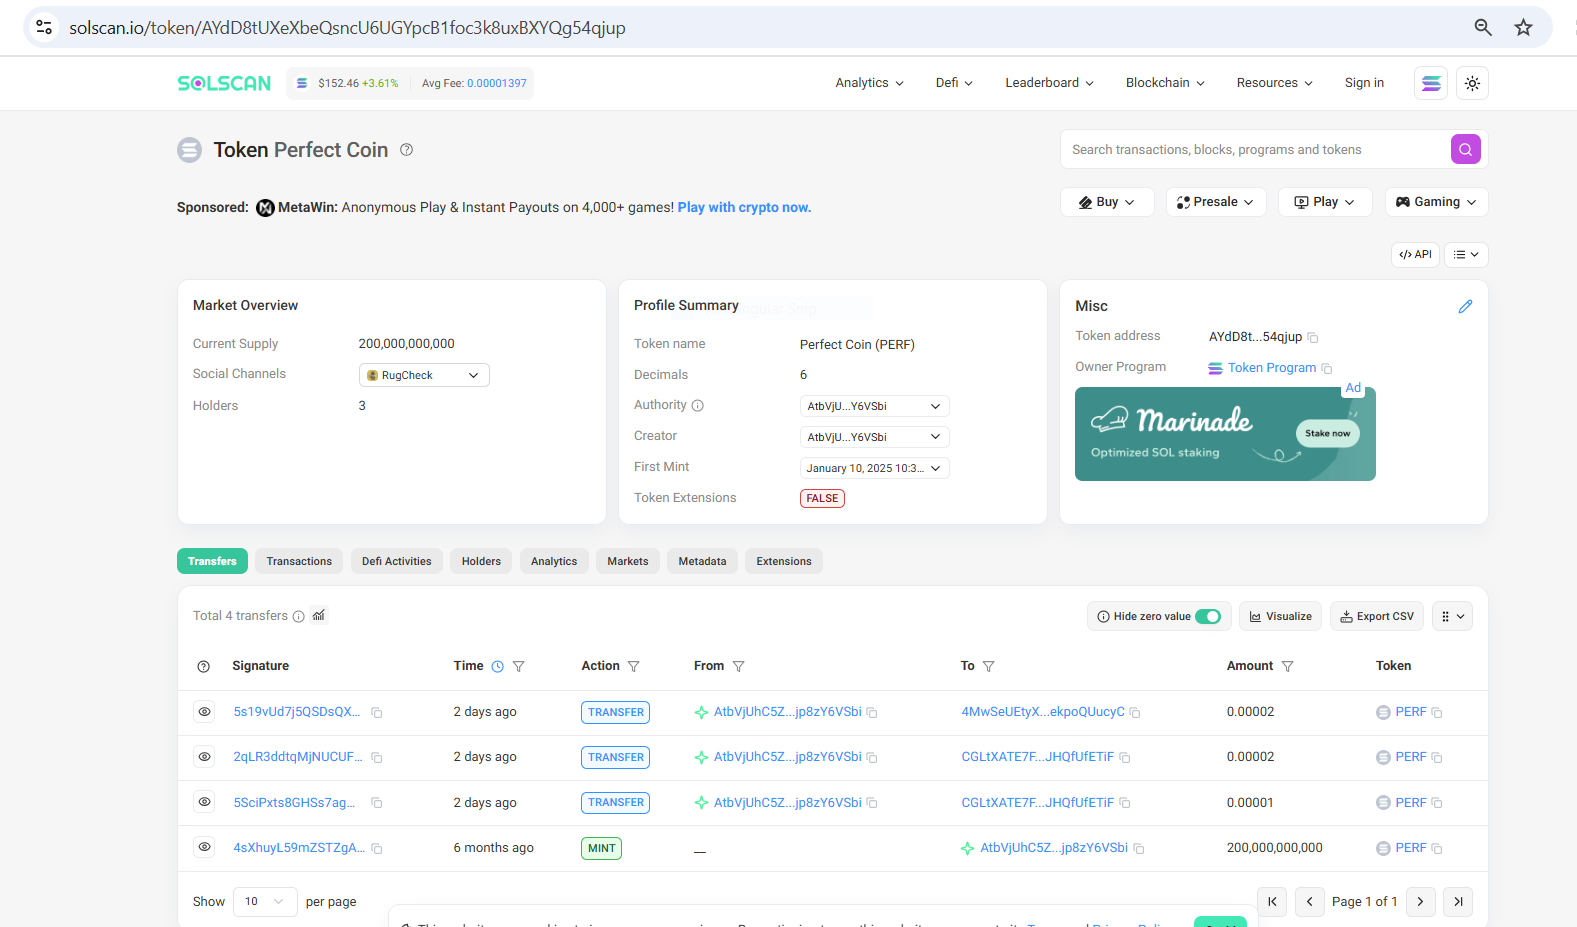1577x927 pixels.
Task: Toggle the Hide zero value switch
Action: click(1208, 617)
